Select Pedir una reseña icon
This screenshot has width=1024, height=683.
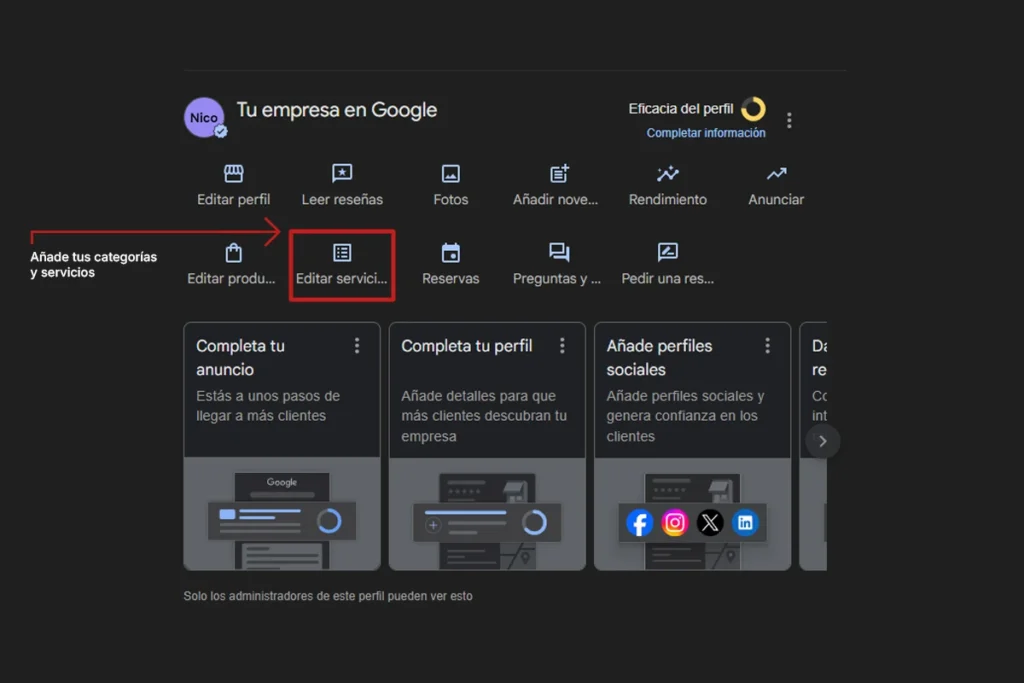(x=667, y=253)
